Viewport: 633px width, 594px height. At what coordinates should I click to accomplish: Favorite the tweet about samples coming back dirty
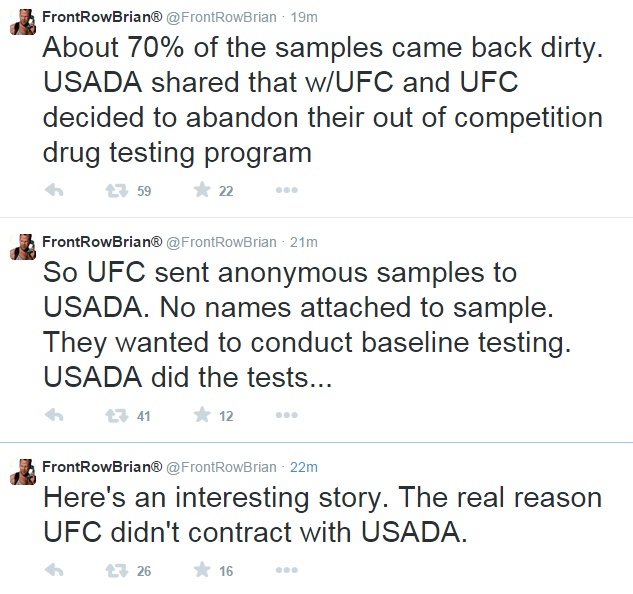coord(202,190)
